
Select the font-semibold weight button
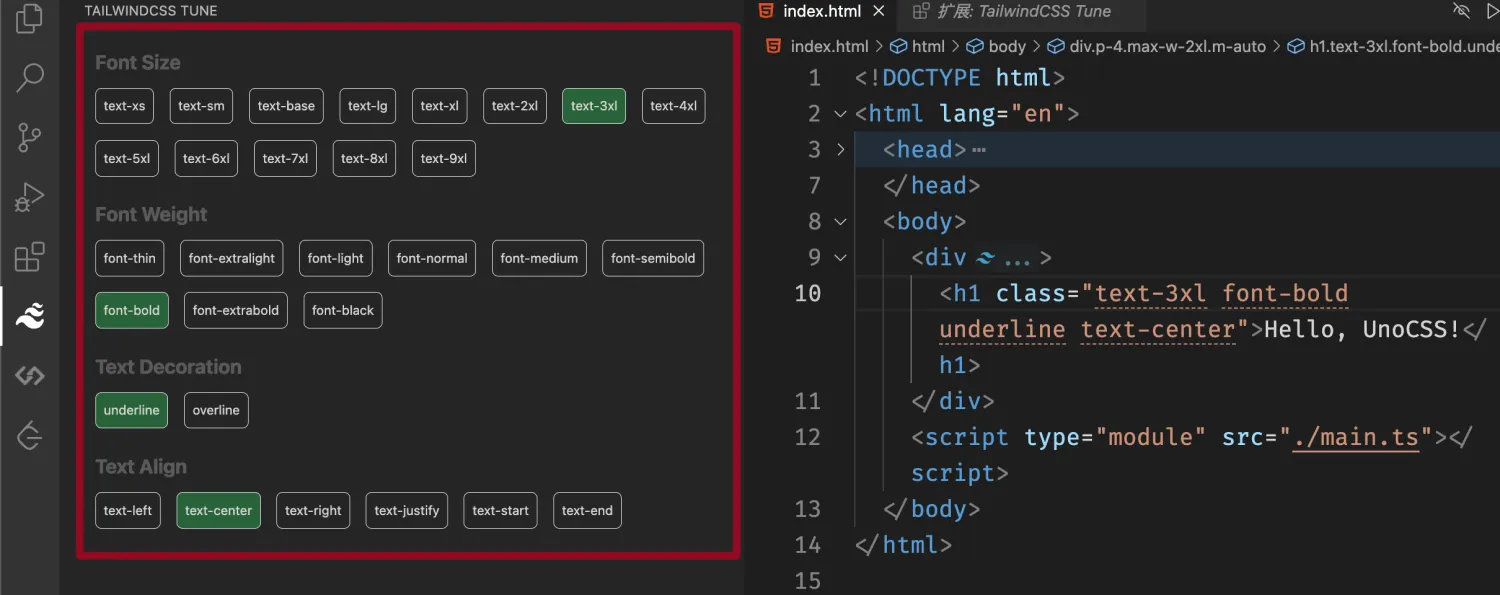(x=652, y=258)
